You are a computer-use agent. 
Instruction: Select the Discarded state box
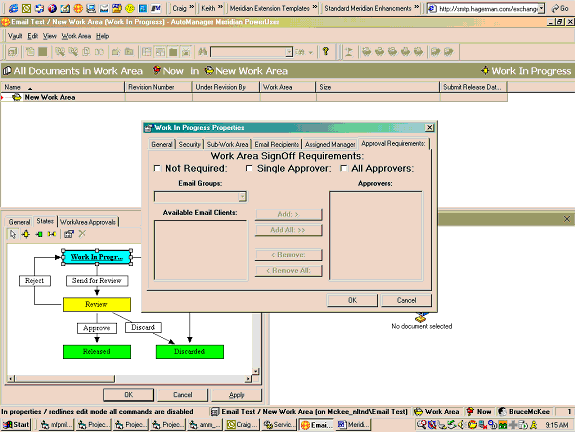click(190, 352)
